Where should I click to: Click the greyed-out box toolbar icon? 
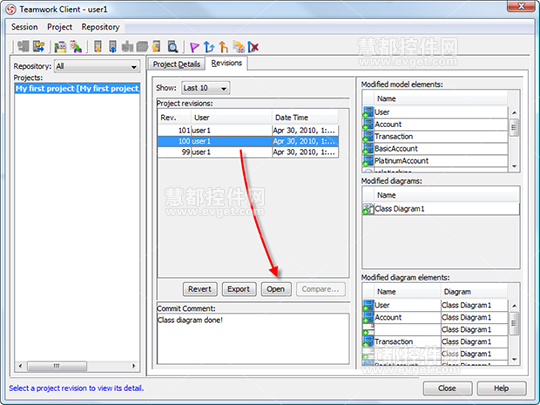point(142,46)
